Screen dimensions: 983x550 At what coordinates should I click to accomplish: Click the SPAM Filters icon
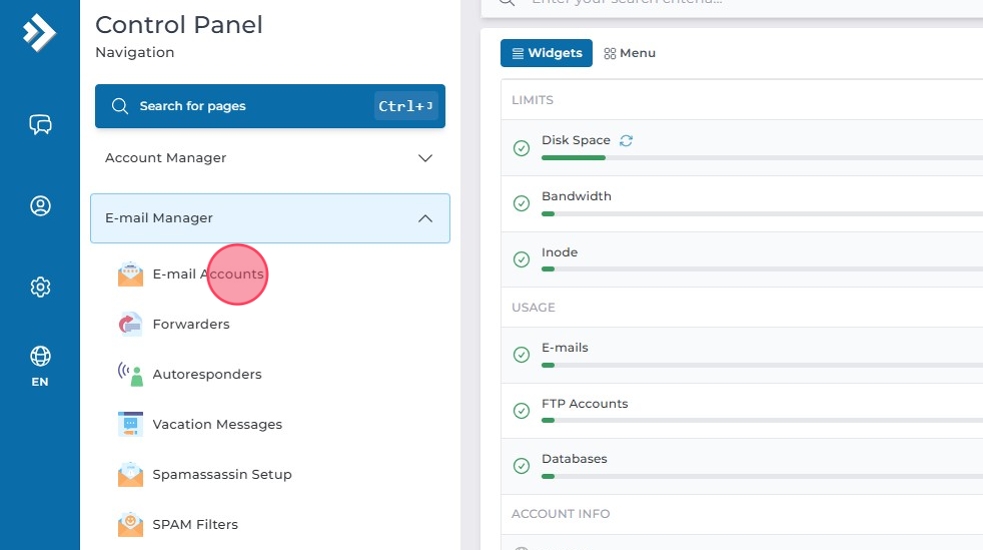[x=130, y=524]
